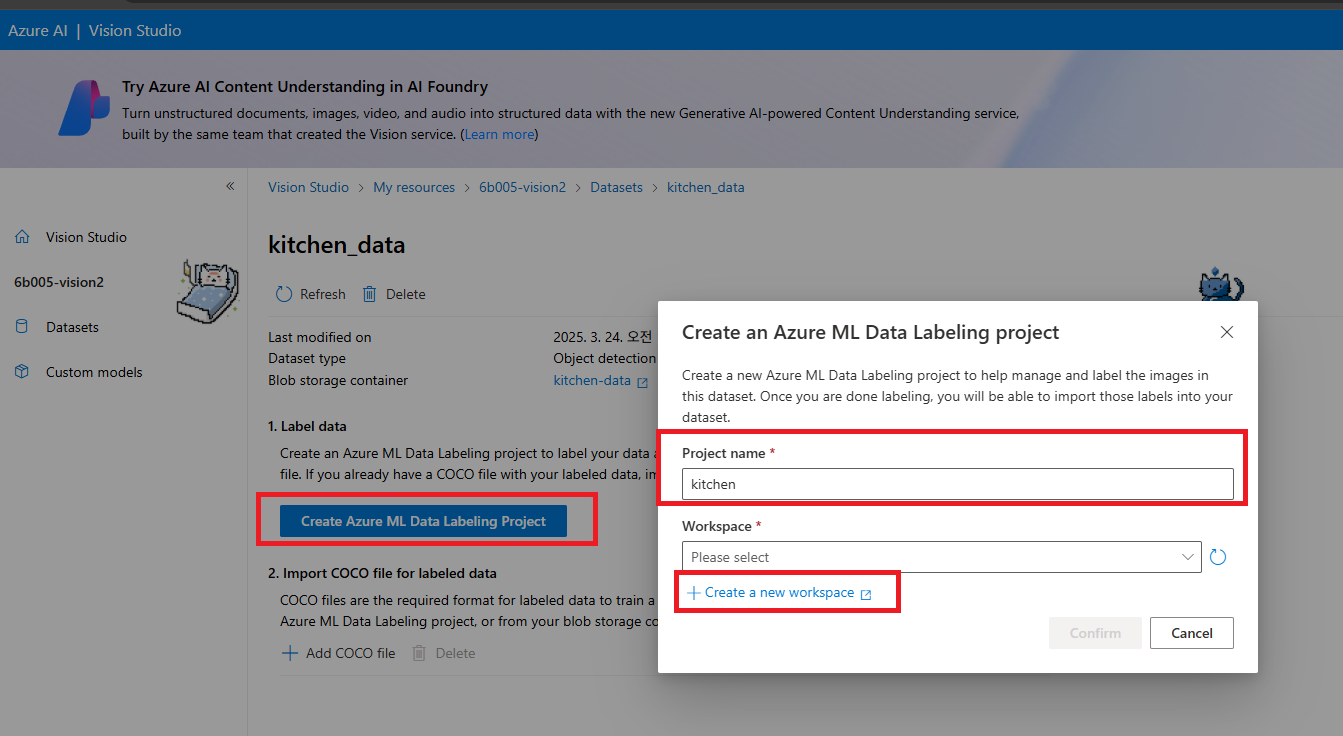Open the kitchen-data blob container link
This screenshot has width=1343, height=736.
coord(592,381)
